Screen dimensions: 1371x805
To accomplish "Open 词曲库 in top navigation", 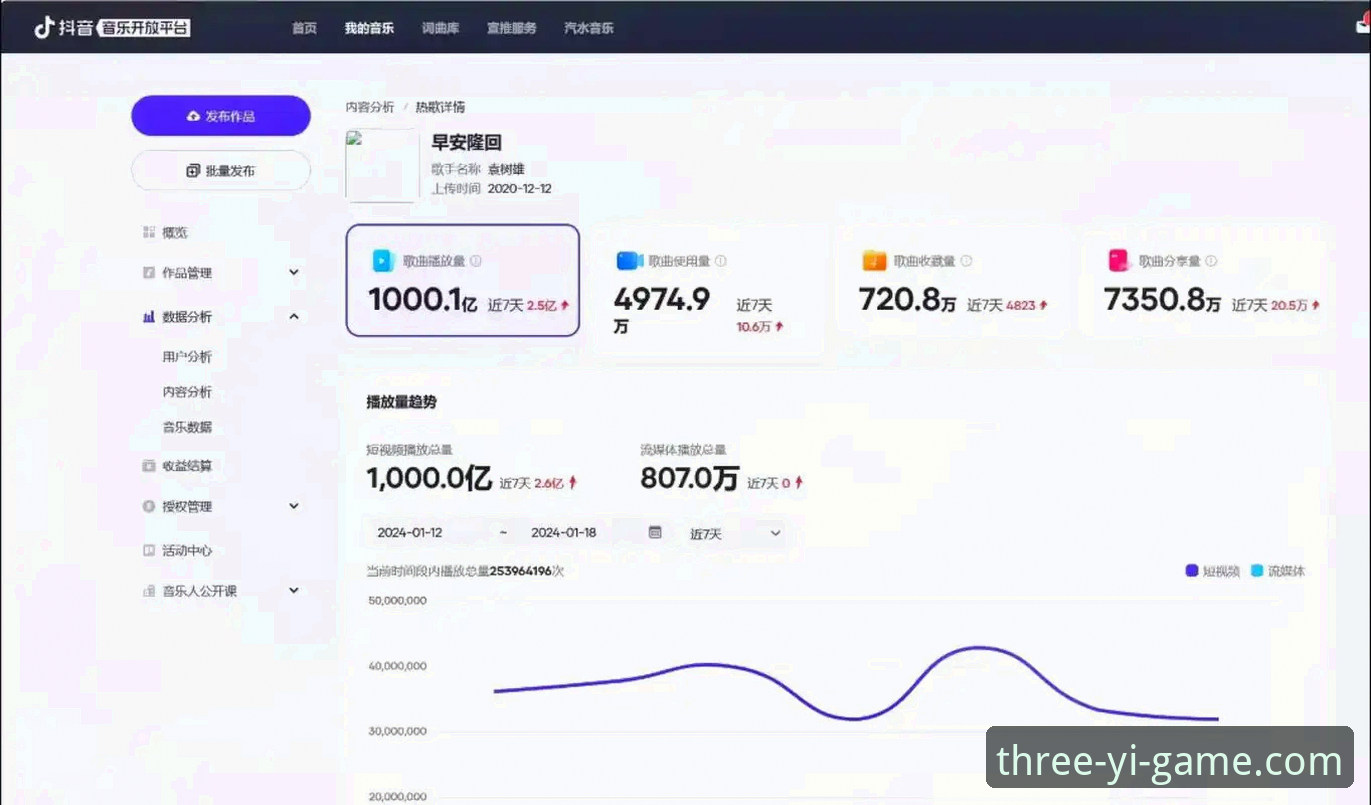I will pos(441,28).
